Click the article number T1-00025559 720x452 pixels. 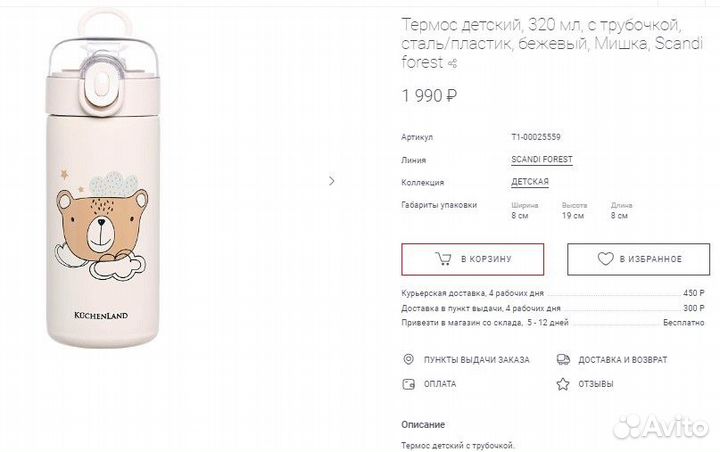536,137
